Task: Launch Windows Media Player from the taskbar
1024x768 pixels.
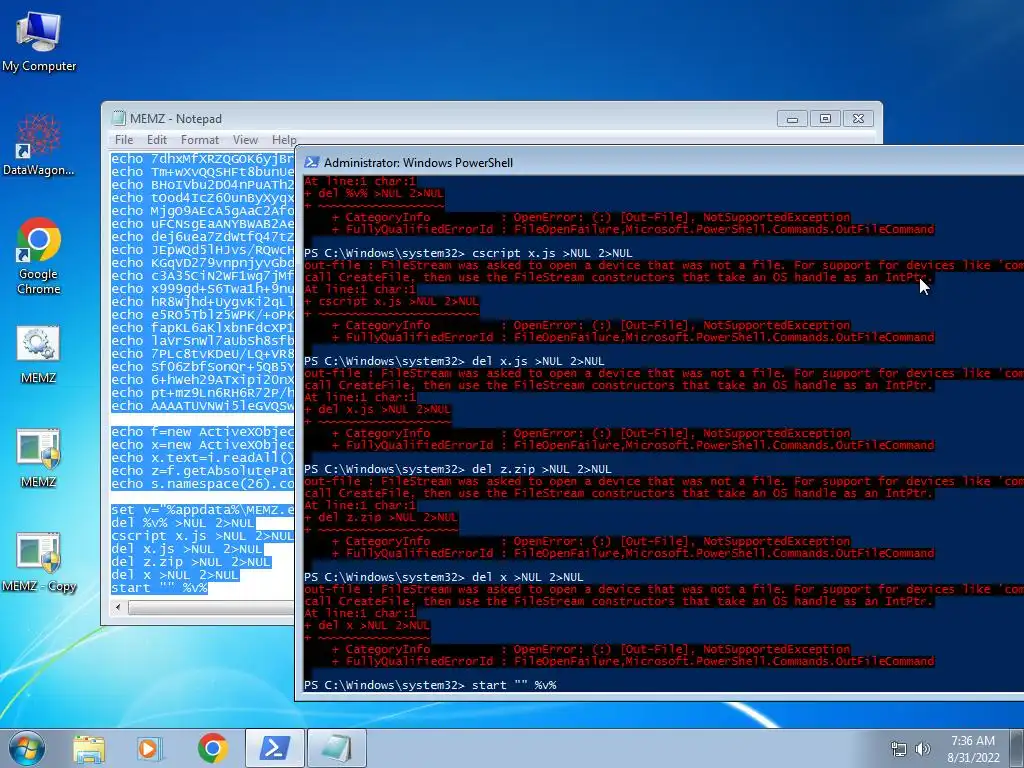Action: point(150,748)
